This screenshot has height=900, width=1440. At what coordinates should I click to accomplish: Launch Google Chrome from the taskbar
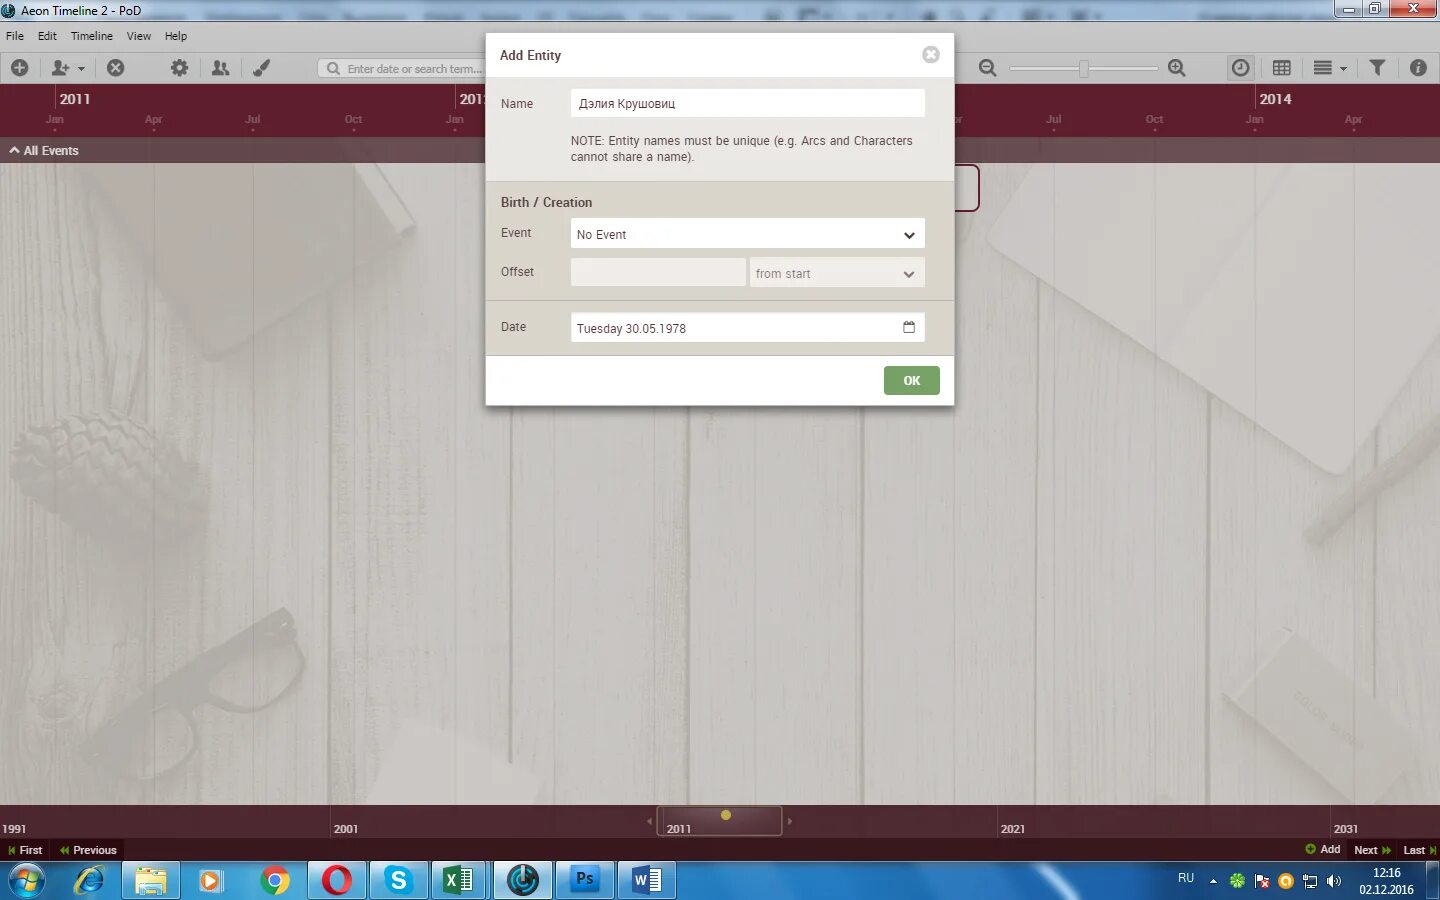(274, 881)
